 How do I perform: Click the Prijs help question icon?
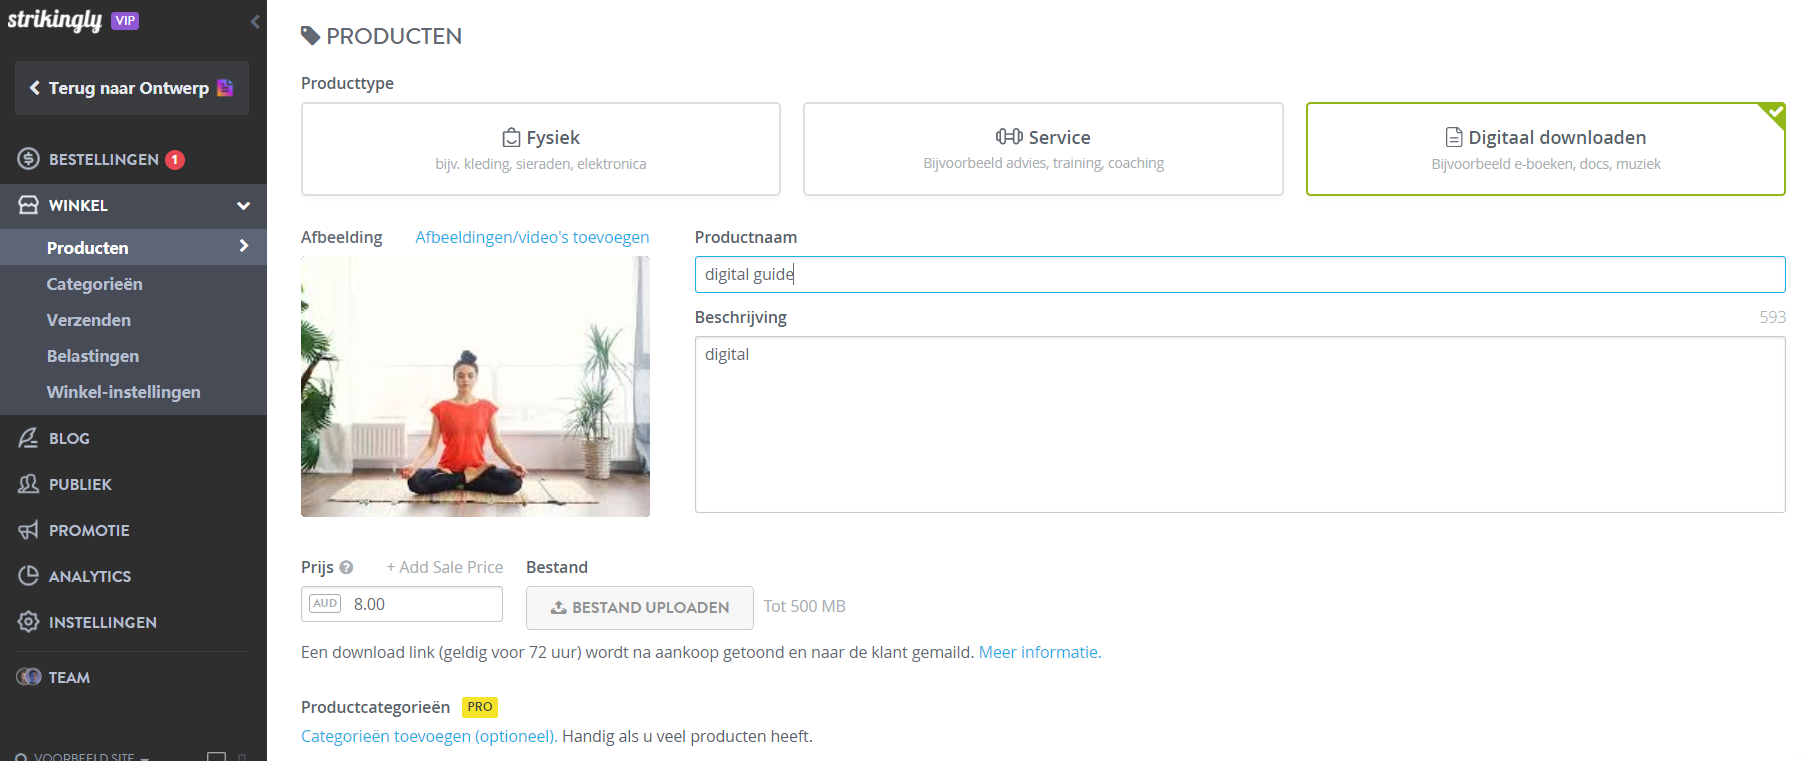pos(346,567)
